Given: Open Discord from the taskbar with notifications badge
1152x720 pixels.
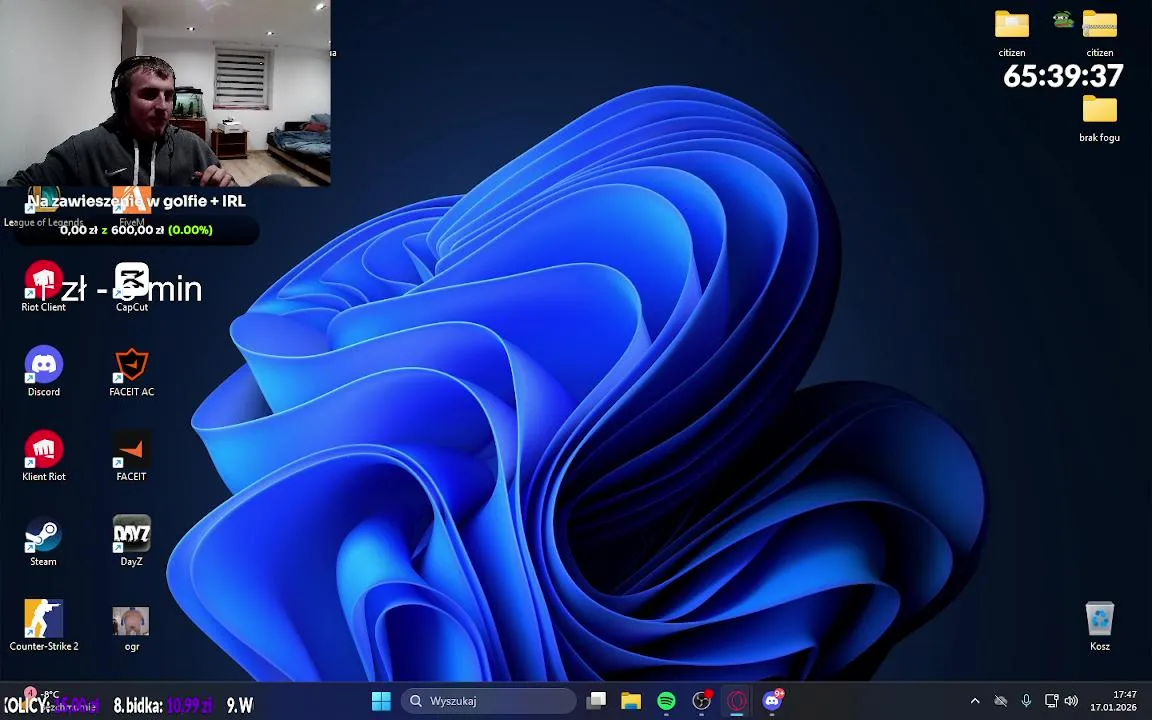Looking at the screenshot, I should 772,701.
